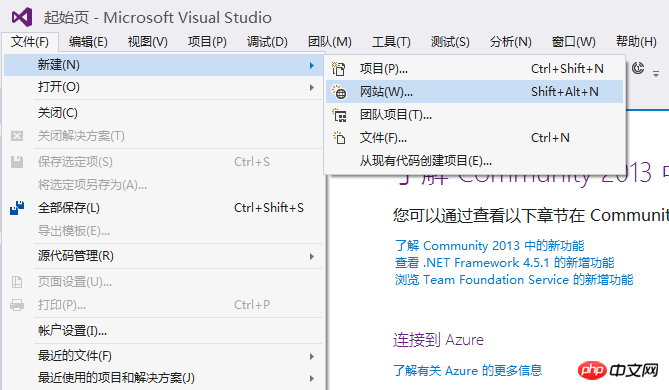Open the 视图(V) menu
The width and height of the screenshot is (669, 390).
click(148, 42)
